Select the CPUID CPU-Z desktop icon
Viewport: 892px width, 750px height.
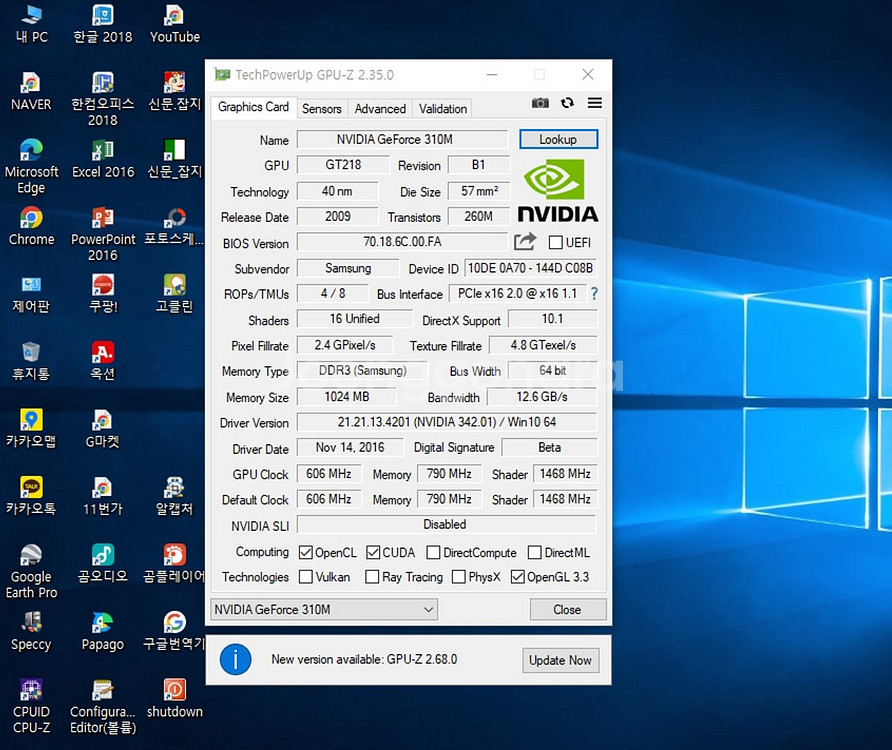[x=31, y=707]
